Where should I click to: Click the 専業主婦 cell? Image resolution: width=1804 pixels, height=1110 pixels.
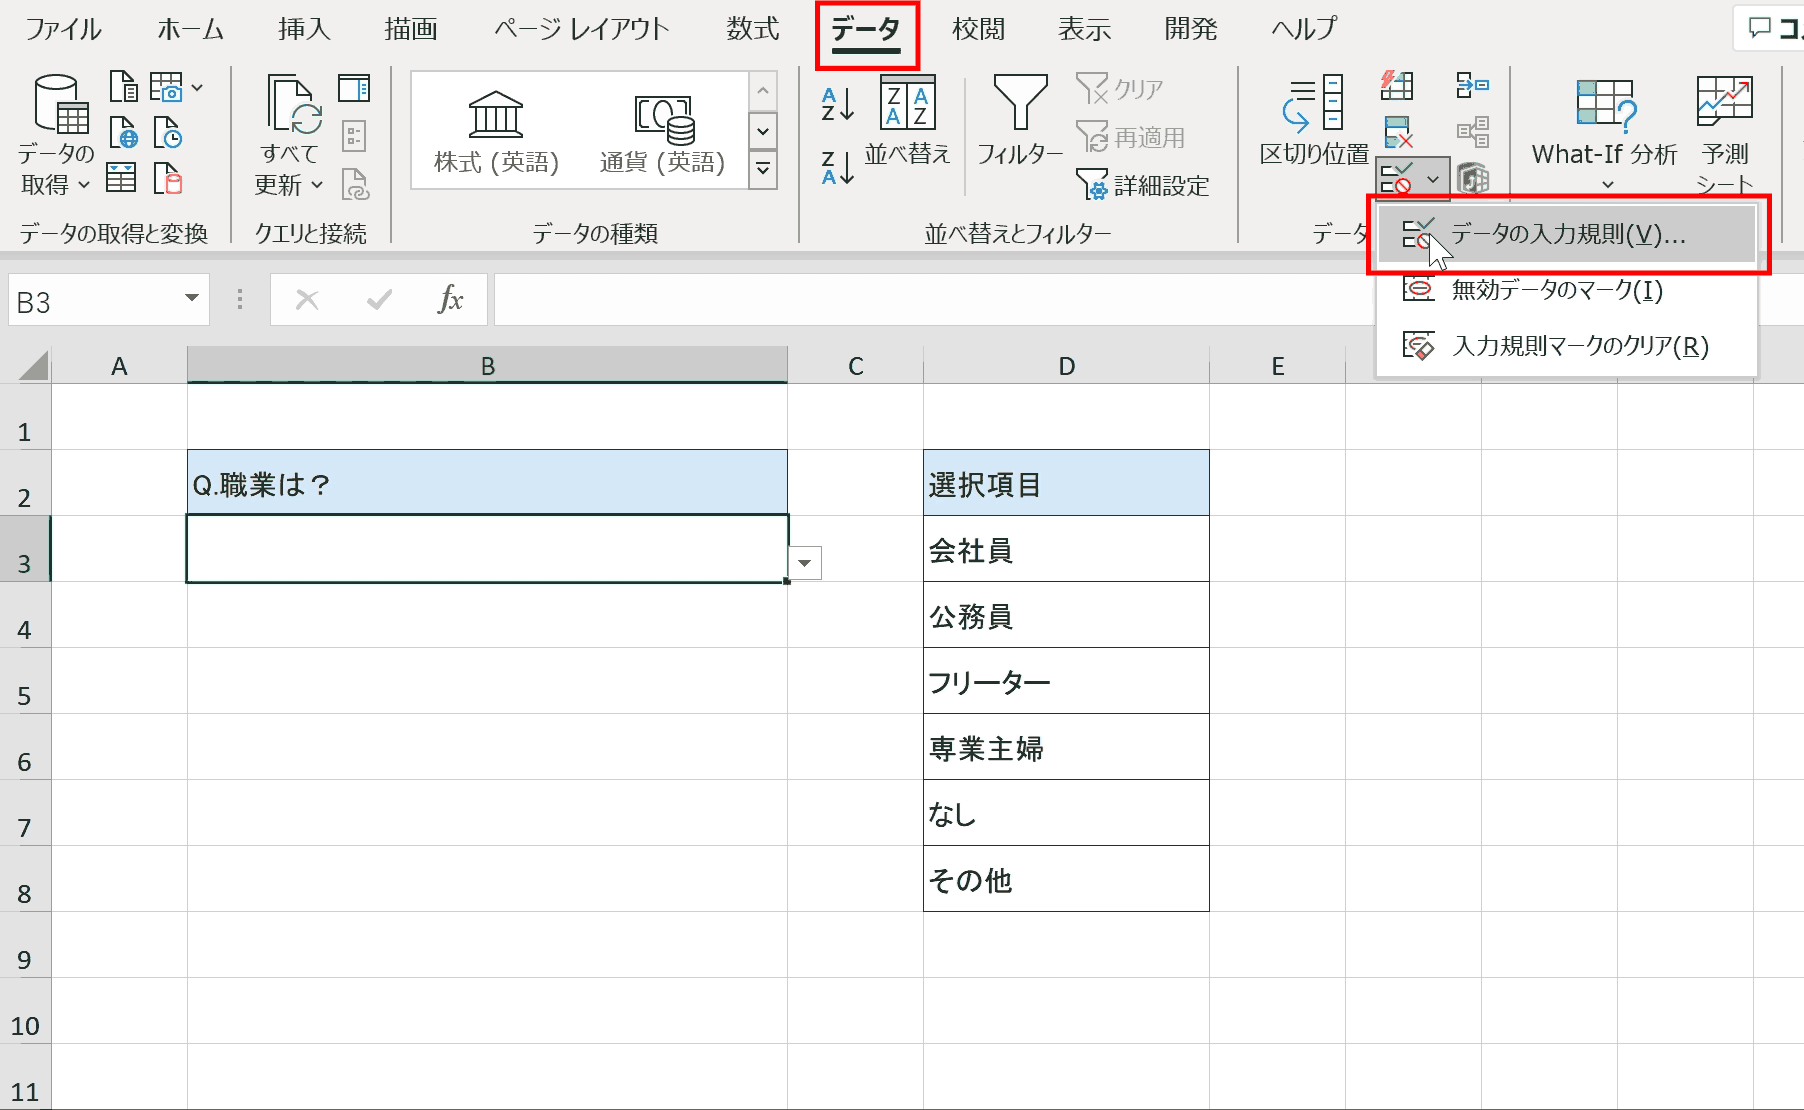click(x=1066, y=747)
